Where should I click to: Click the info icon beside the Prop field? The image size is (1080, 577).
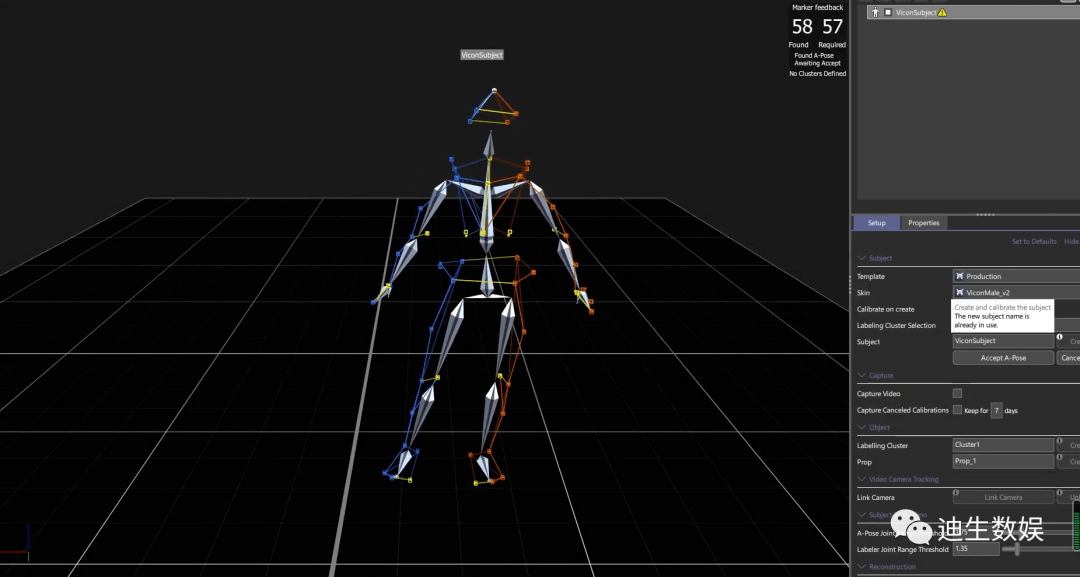pyautogui.click(x=1059, y=457)
